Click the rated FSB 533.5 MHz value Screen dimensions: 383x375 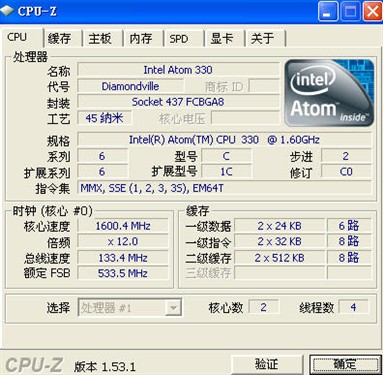click(123, 273)
